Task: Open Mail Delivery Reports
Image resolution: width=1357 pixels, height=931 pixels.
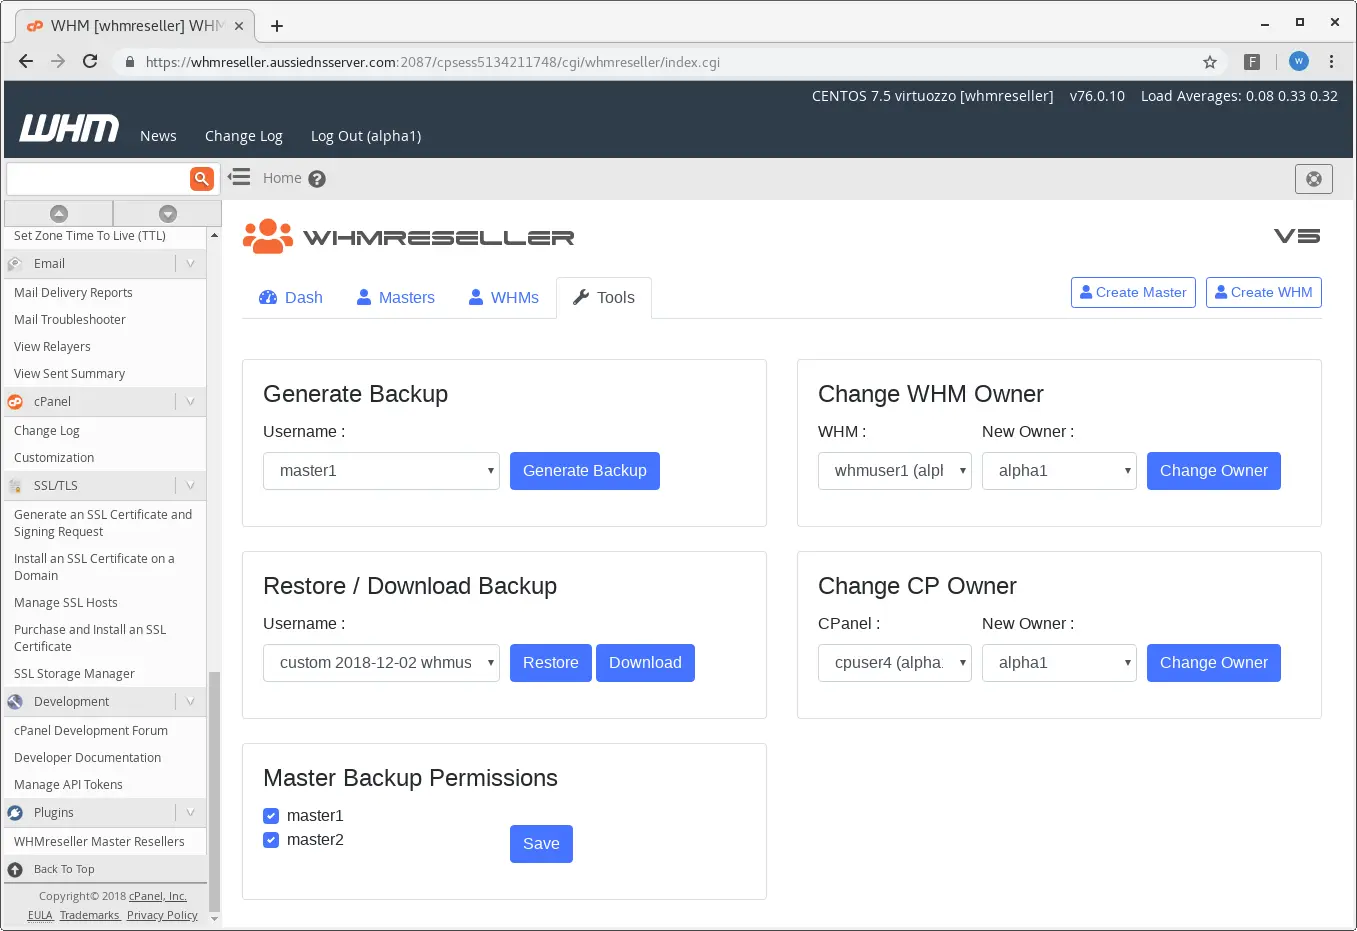Action: (x=73, y=293)
